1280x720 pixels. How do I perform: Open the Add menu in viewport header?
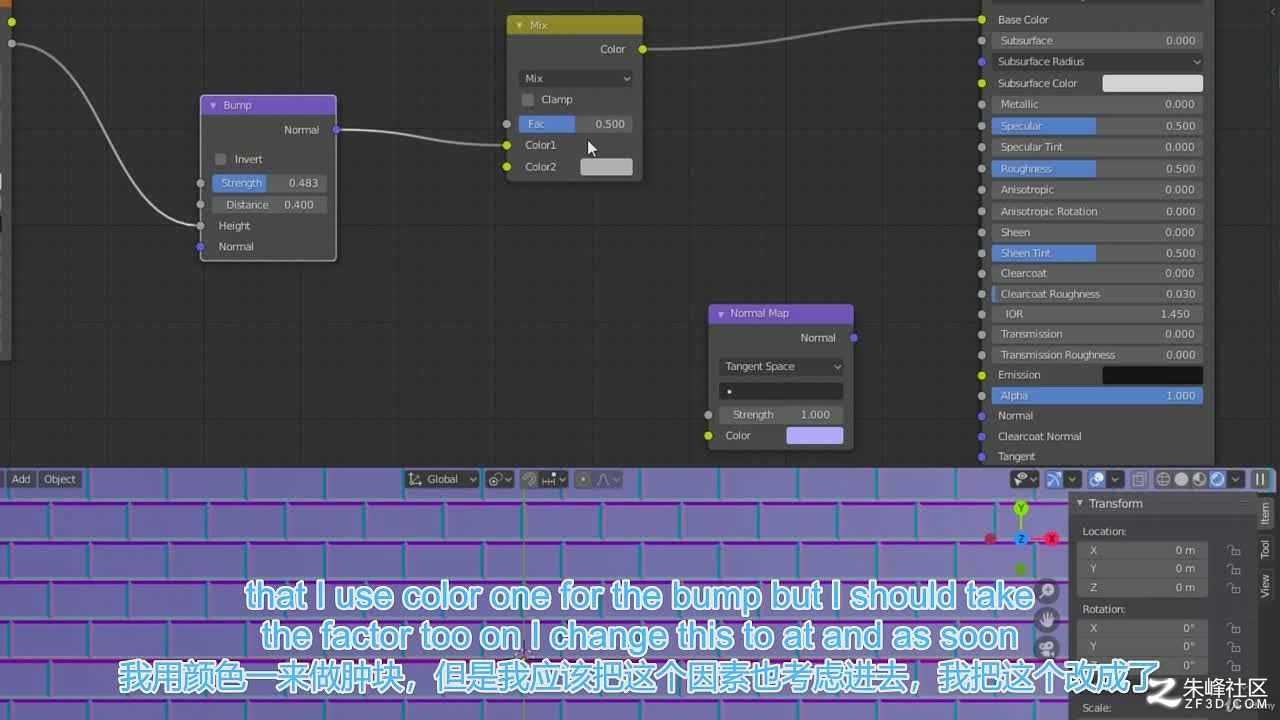coord(21,479)
